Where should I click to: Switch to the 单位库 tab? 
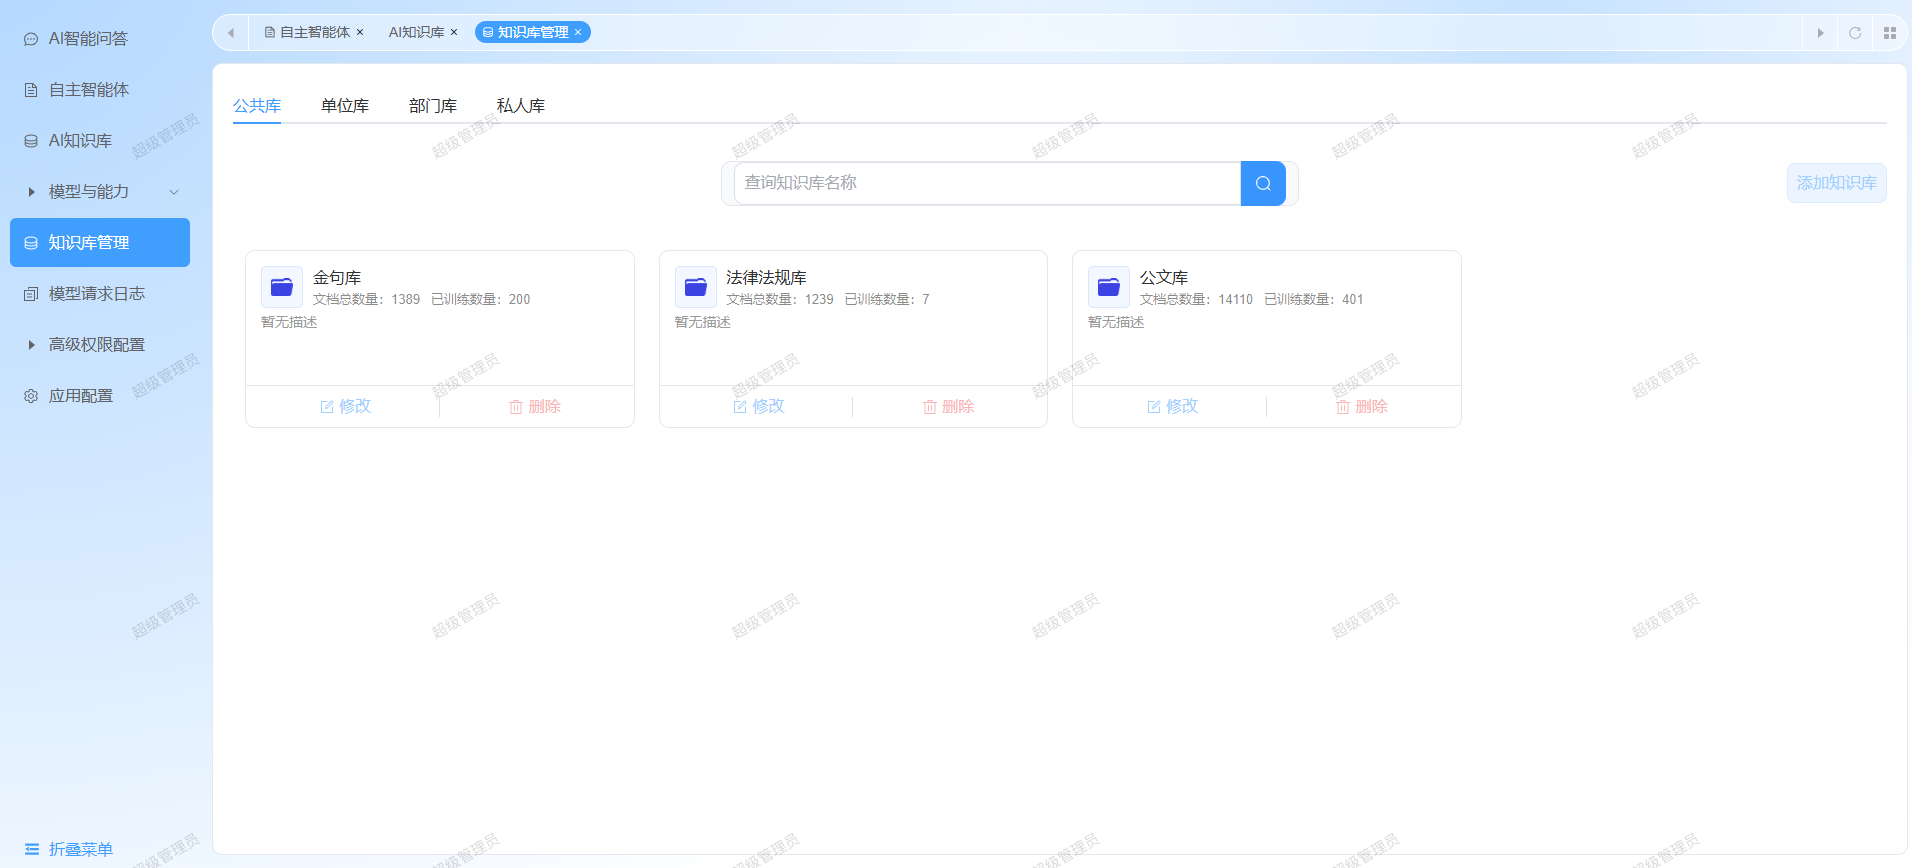point(345,106)
